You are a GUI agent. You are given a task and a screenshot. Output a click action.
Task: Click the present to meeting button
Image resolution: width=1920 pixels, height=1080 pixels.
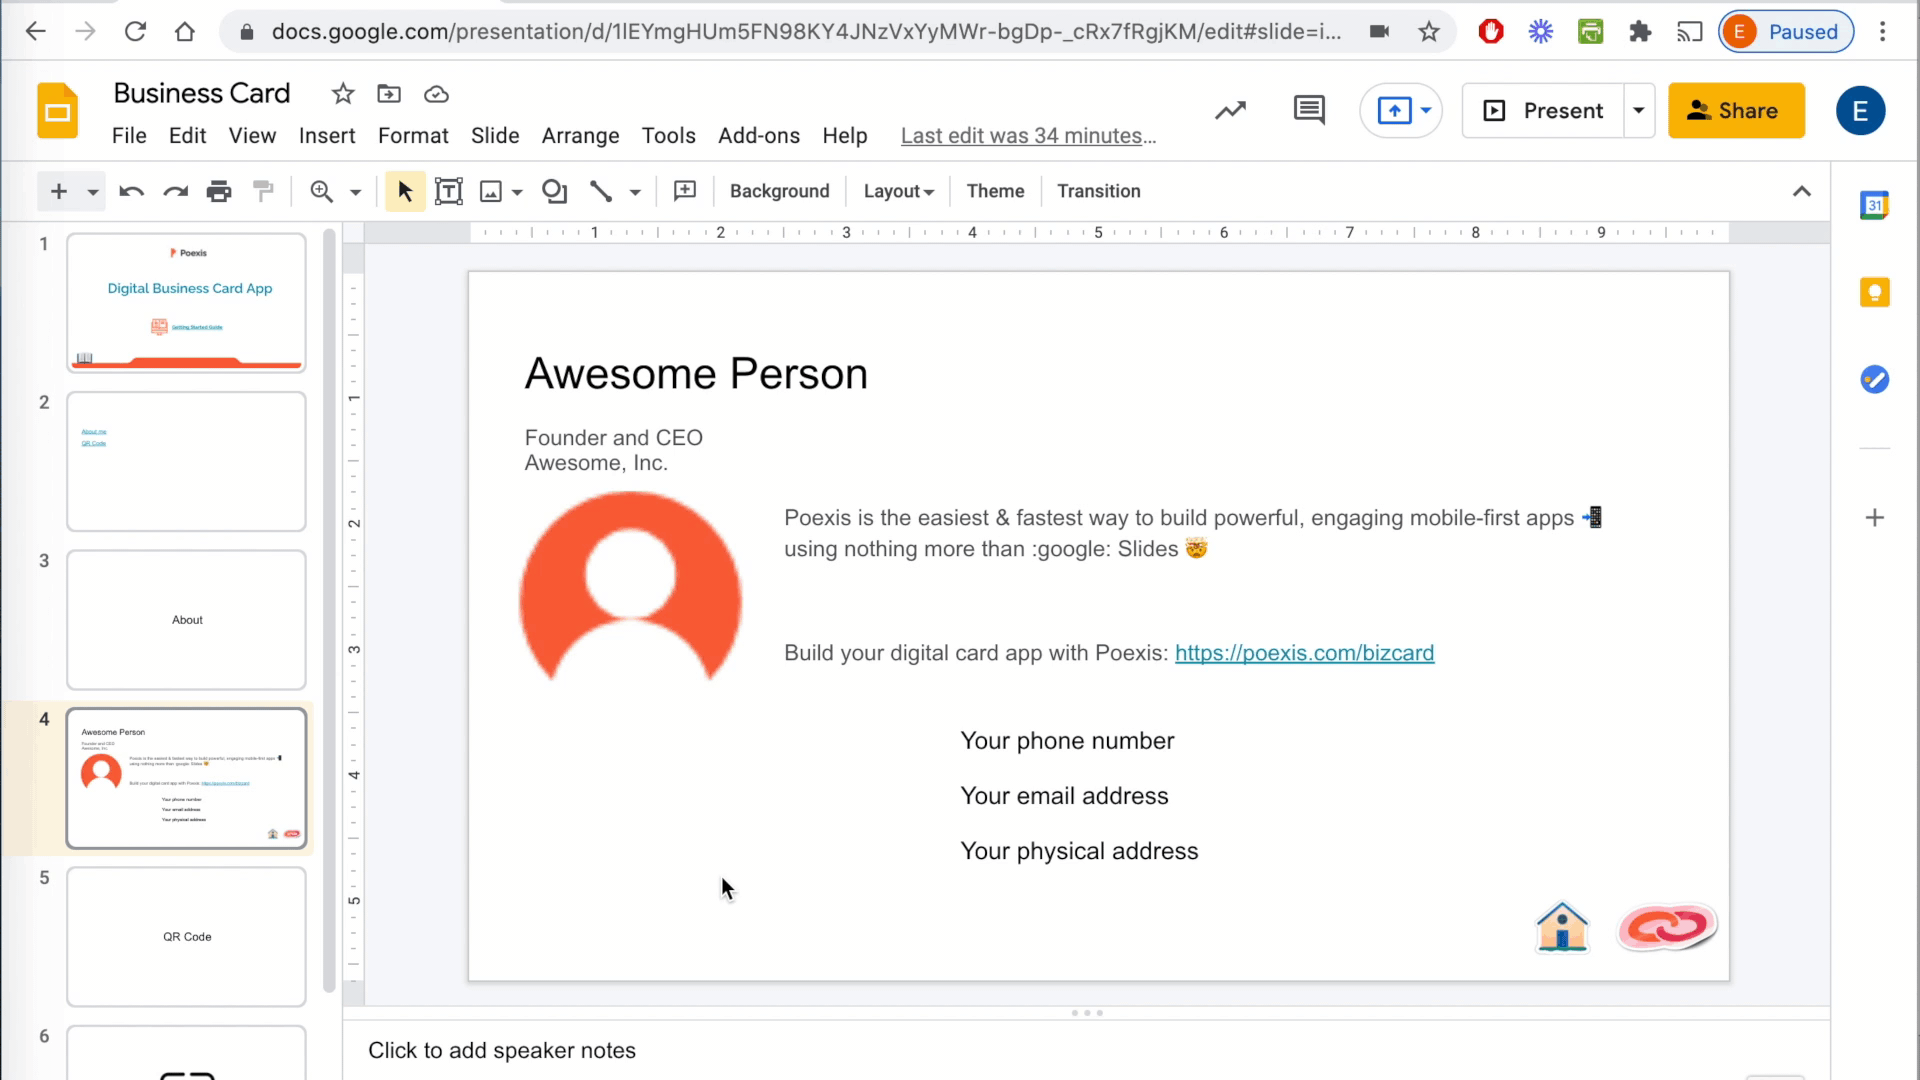pos(1401,111)
